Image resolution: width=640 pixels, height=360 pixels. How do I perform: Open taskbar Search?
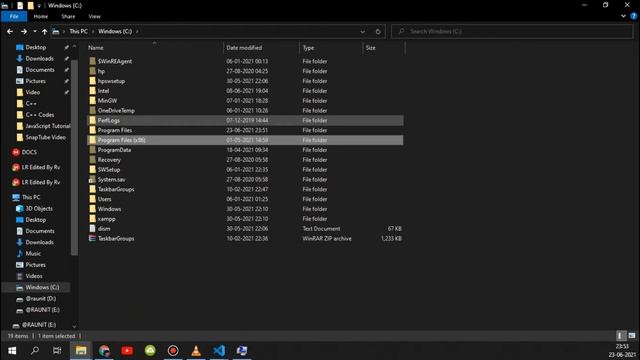pos(35,351)
